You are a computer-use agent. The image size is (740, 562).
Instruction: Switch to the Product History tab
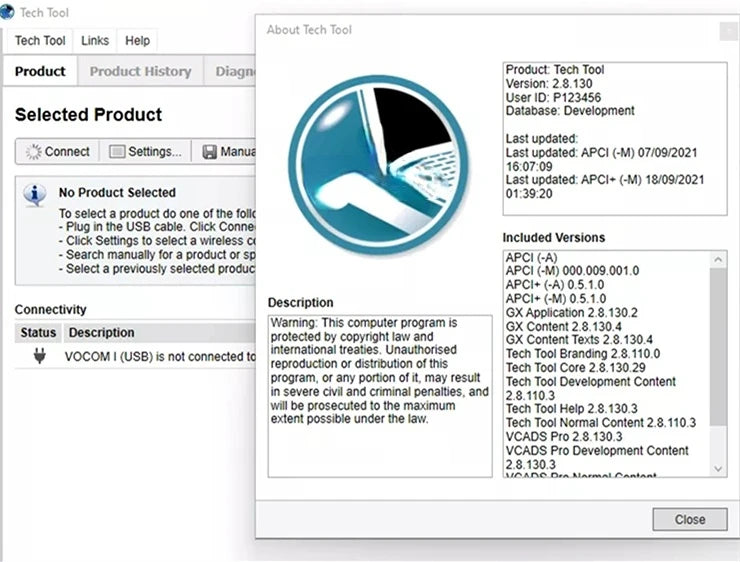[x=141, y=71]
